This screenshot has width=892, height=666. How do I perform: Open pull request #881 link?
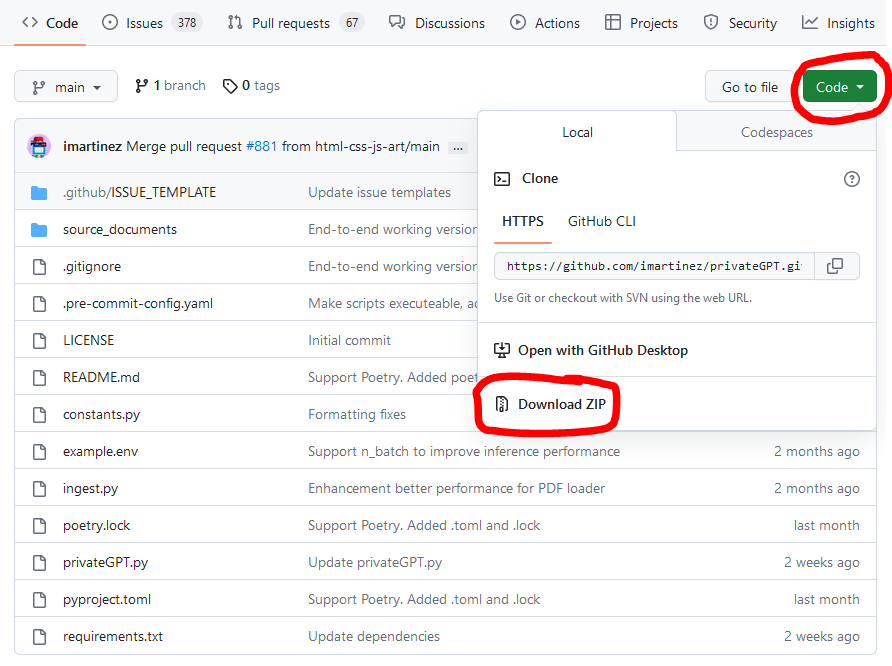262,146
